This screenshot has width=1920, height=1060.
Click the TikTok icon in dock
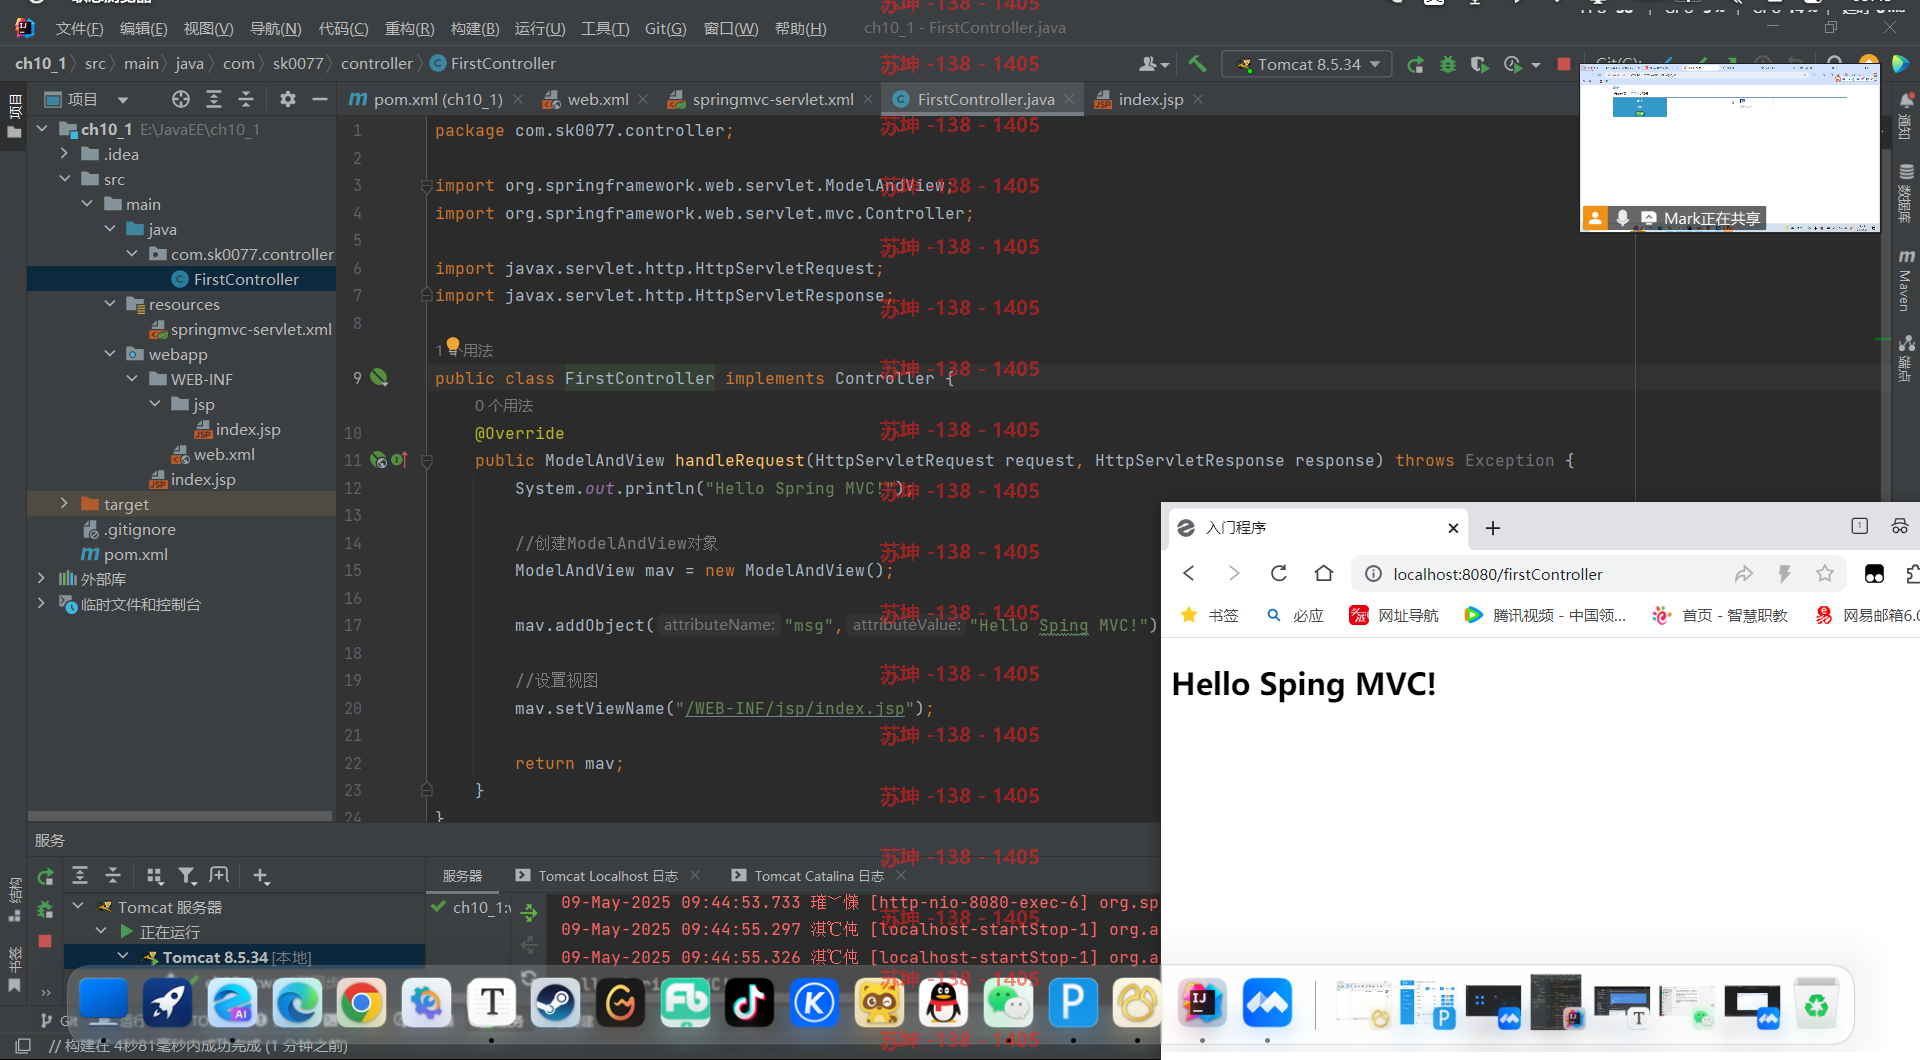[749, 1003]
